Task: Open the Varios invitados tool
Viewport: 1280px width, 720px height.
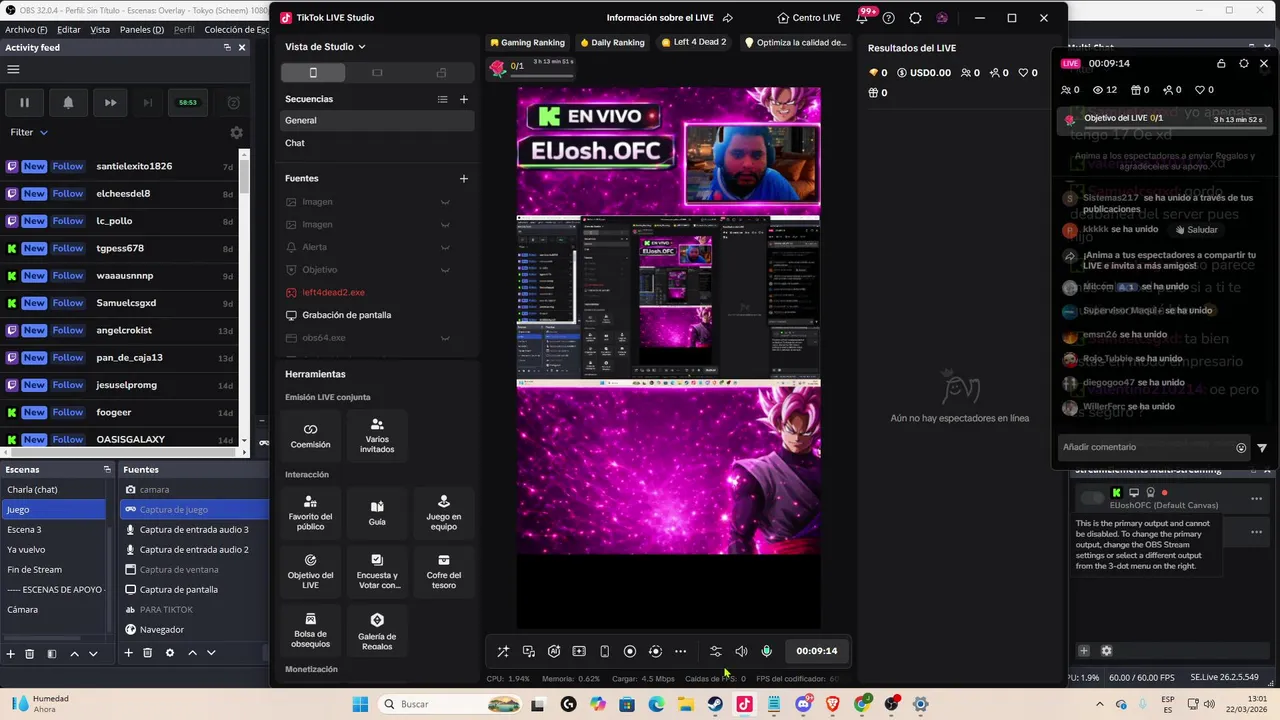Action: pos(377,436)
